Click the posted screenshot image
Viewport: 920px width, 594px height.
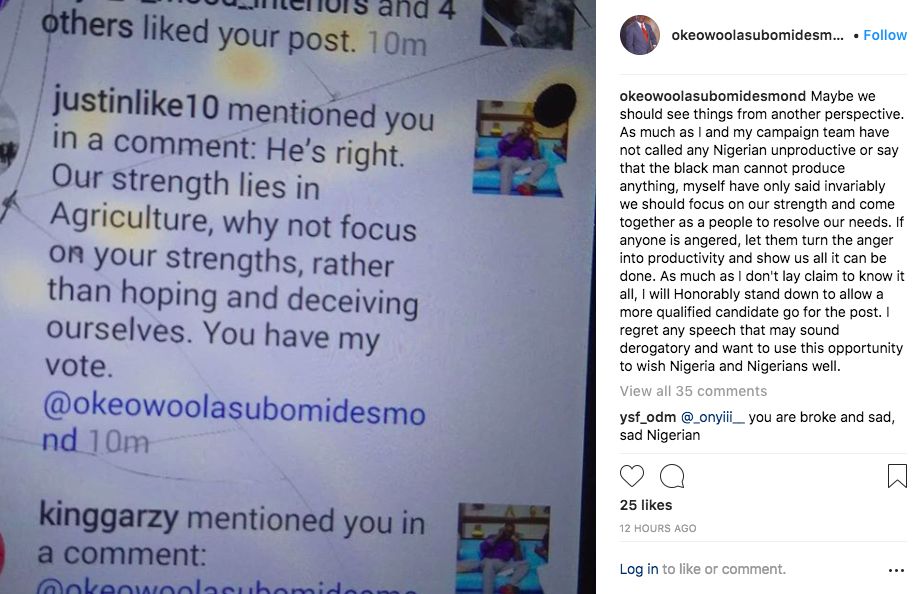pos(298,297)
